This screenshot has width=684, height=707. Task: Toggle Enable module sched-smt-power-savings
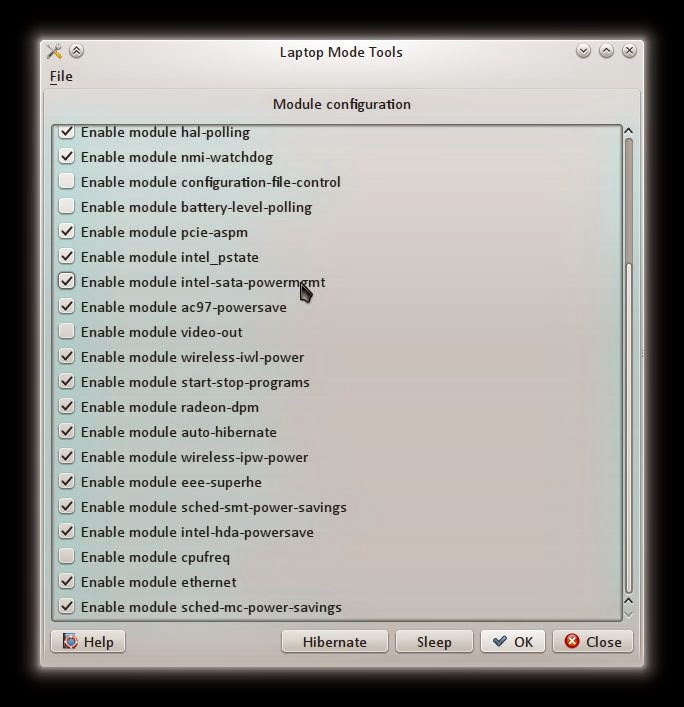67,506
